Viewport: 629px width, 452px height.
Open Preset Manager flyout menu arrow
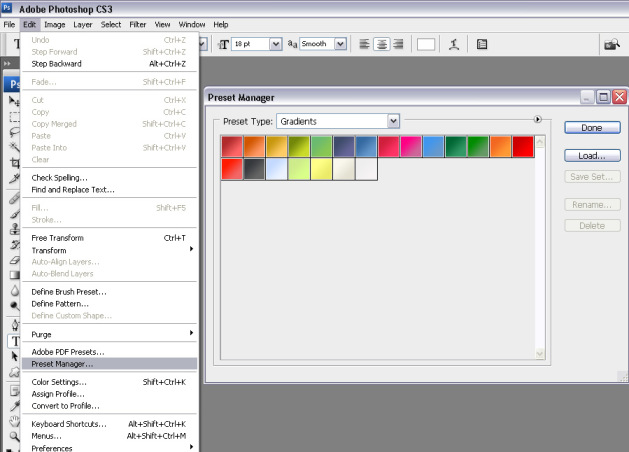tap(538, 119)
